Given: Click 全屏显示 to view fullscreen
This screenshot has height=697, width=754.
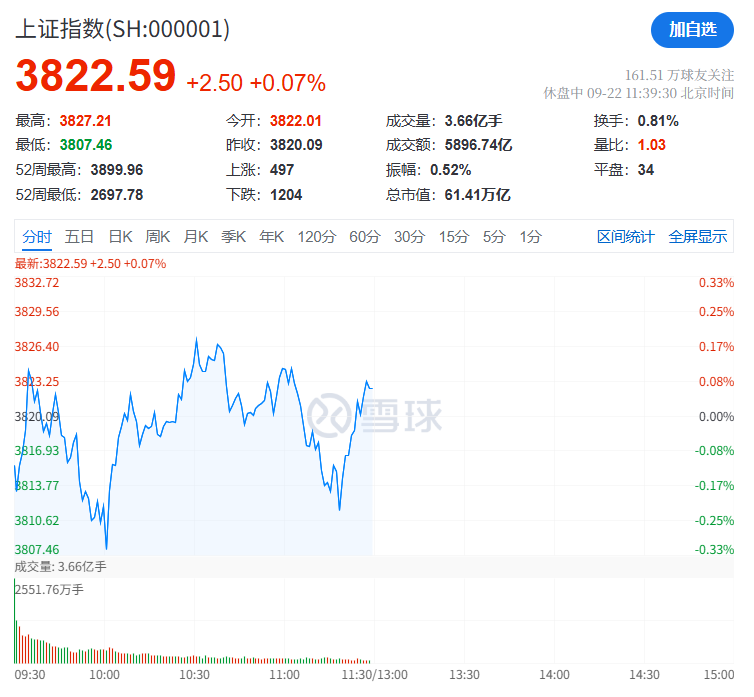Looking at the screenshot, I should 697,237.
